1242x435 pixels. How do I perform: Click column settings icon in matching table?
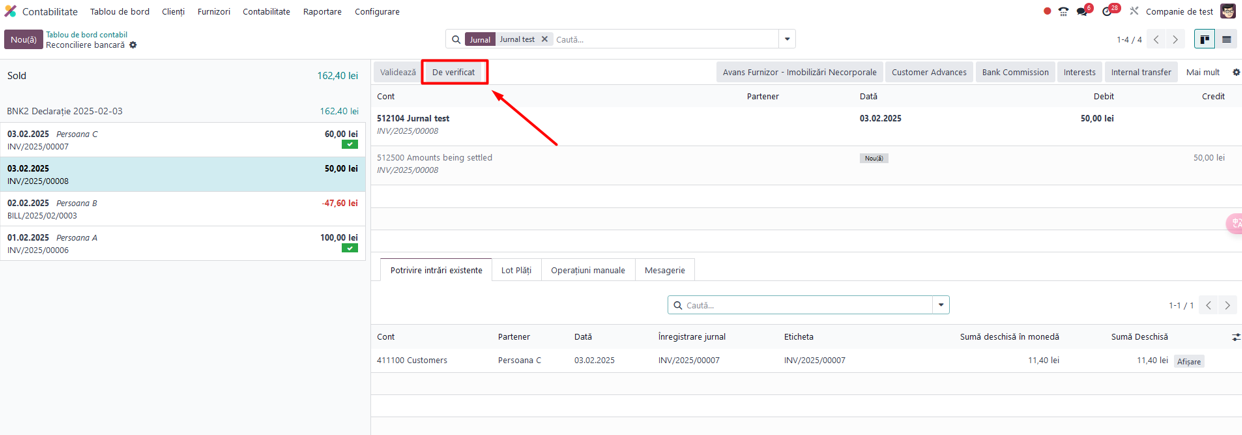[1236, 337]
